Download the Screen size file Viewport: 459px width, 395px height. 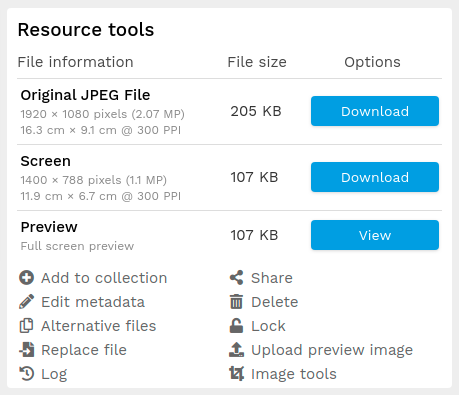(375, 177)
